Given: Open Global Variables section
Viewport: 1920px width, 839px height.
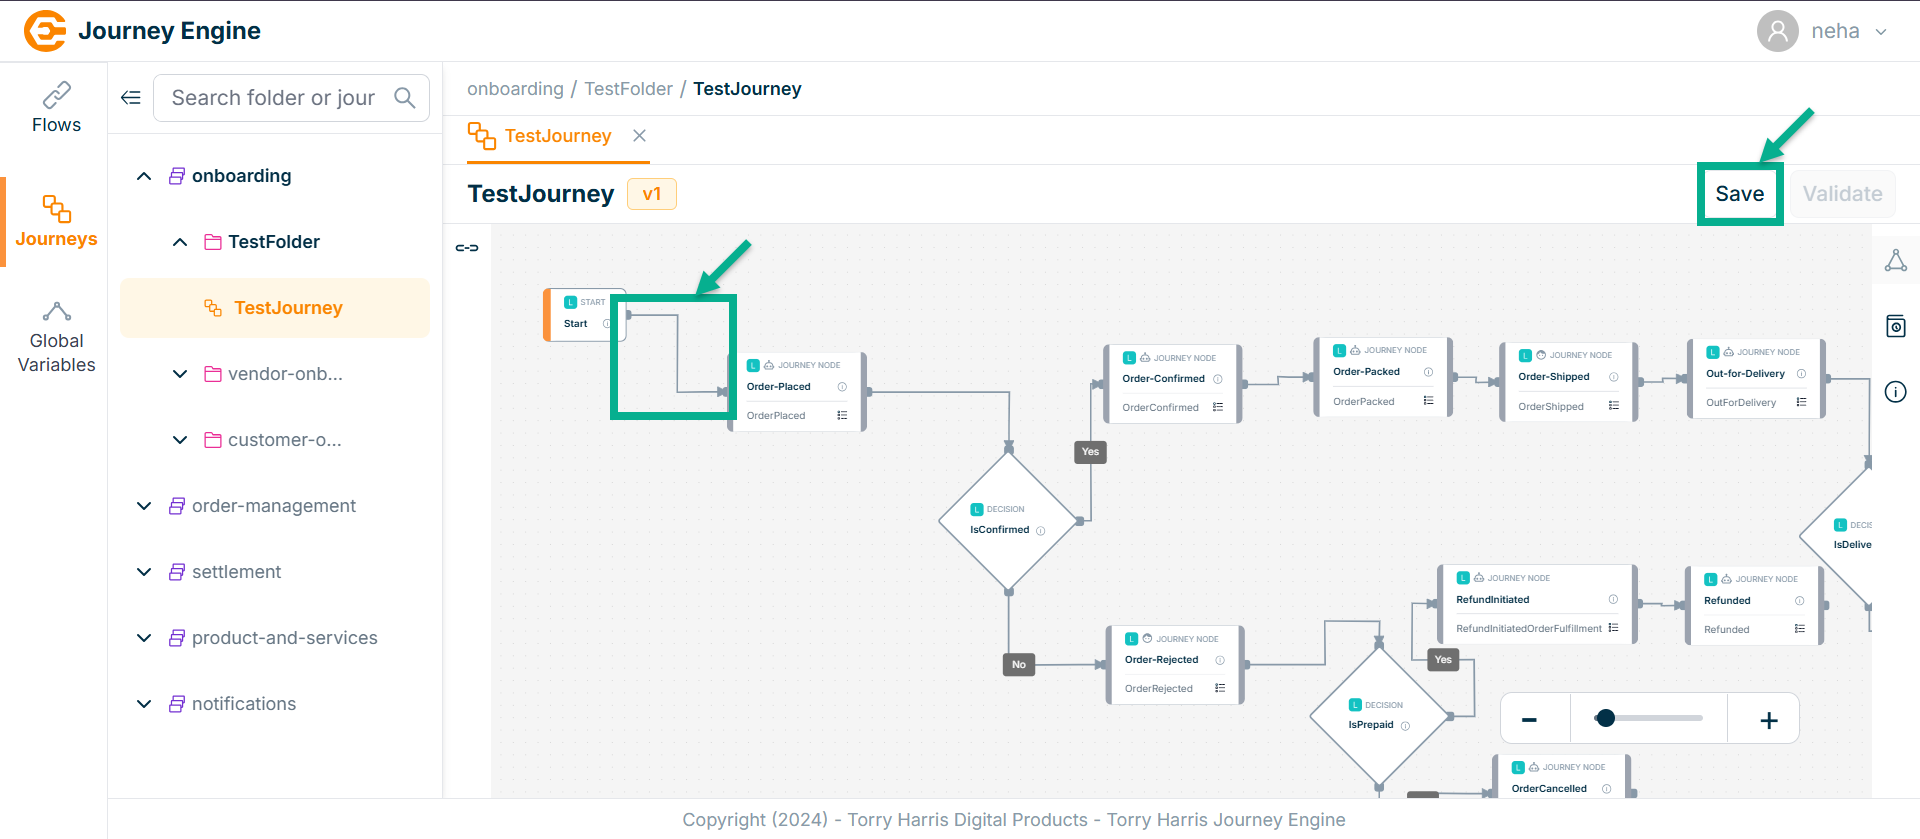Looking at the screenshot, I should tap(56, 338).
